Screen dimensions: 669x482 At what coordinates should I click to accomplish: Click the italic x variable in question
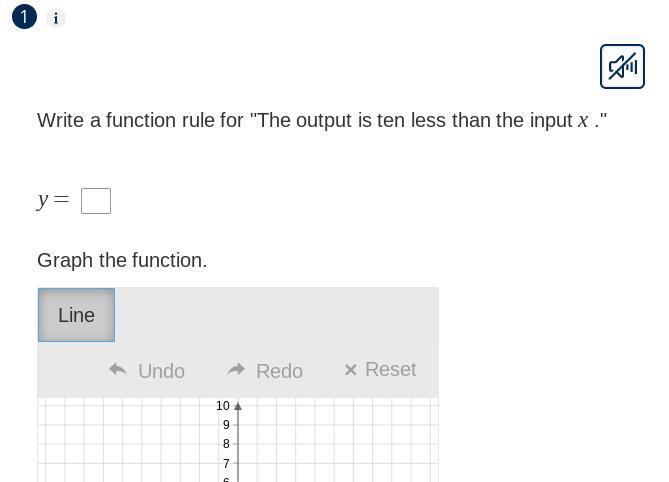click(x=583, y=121)
